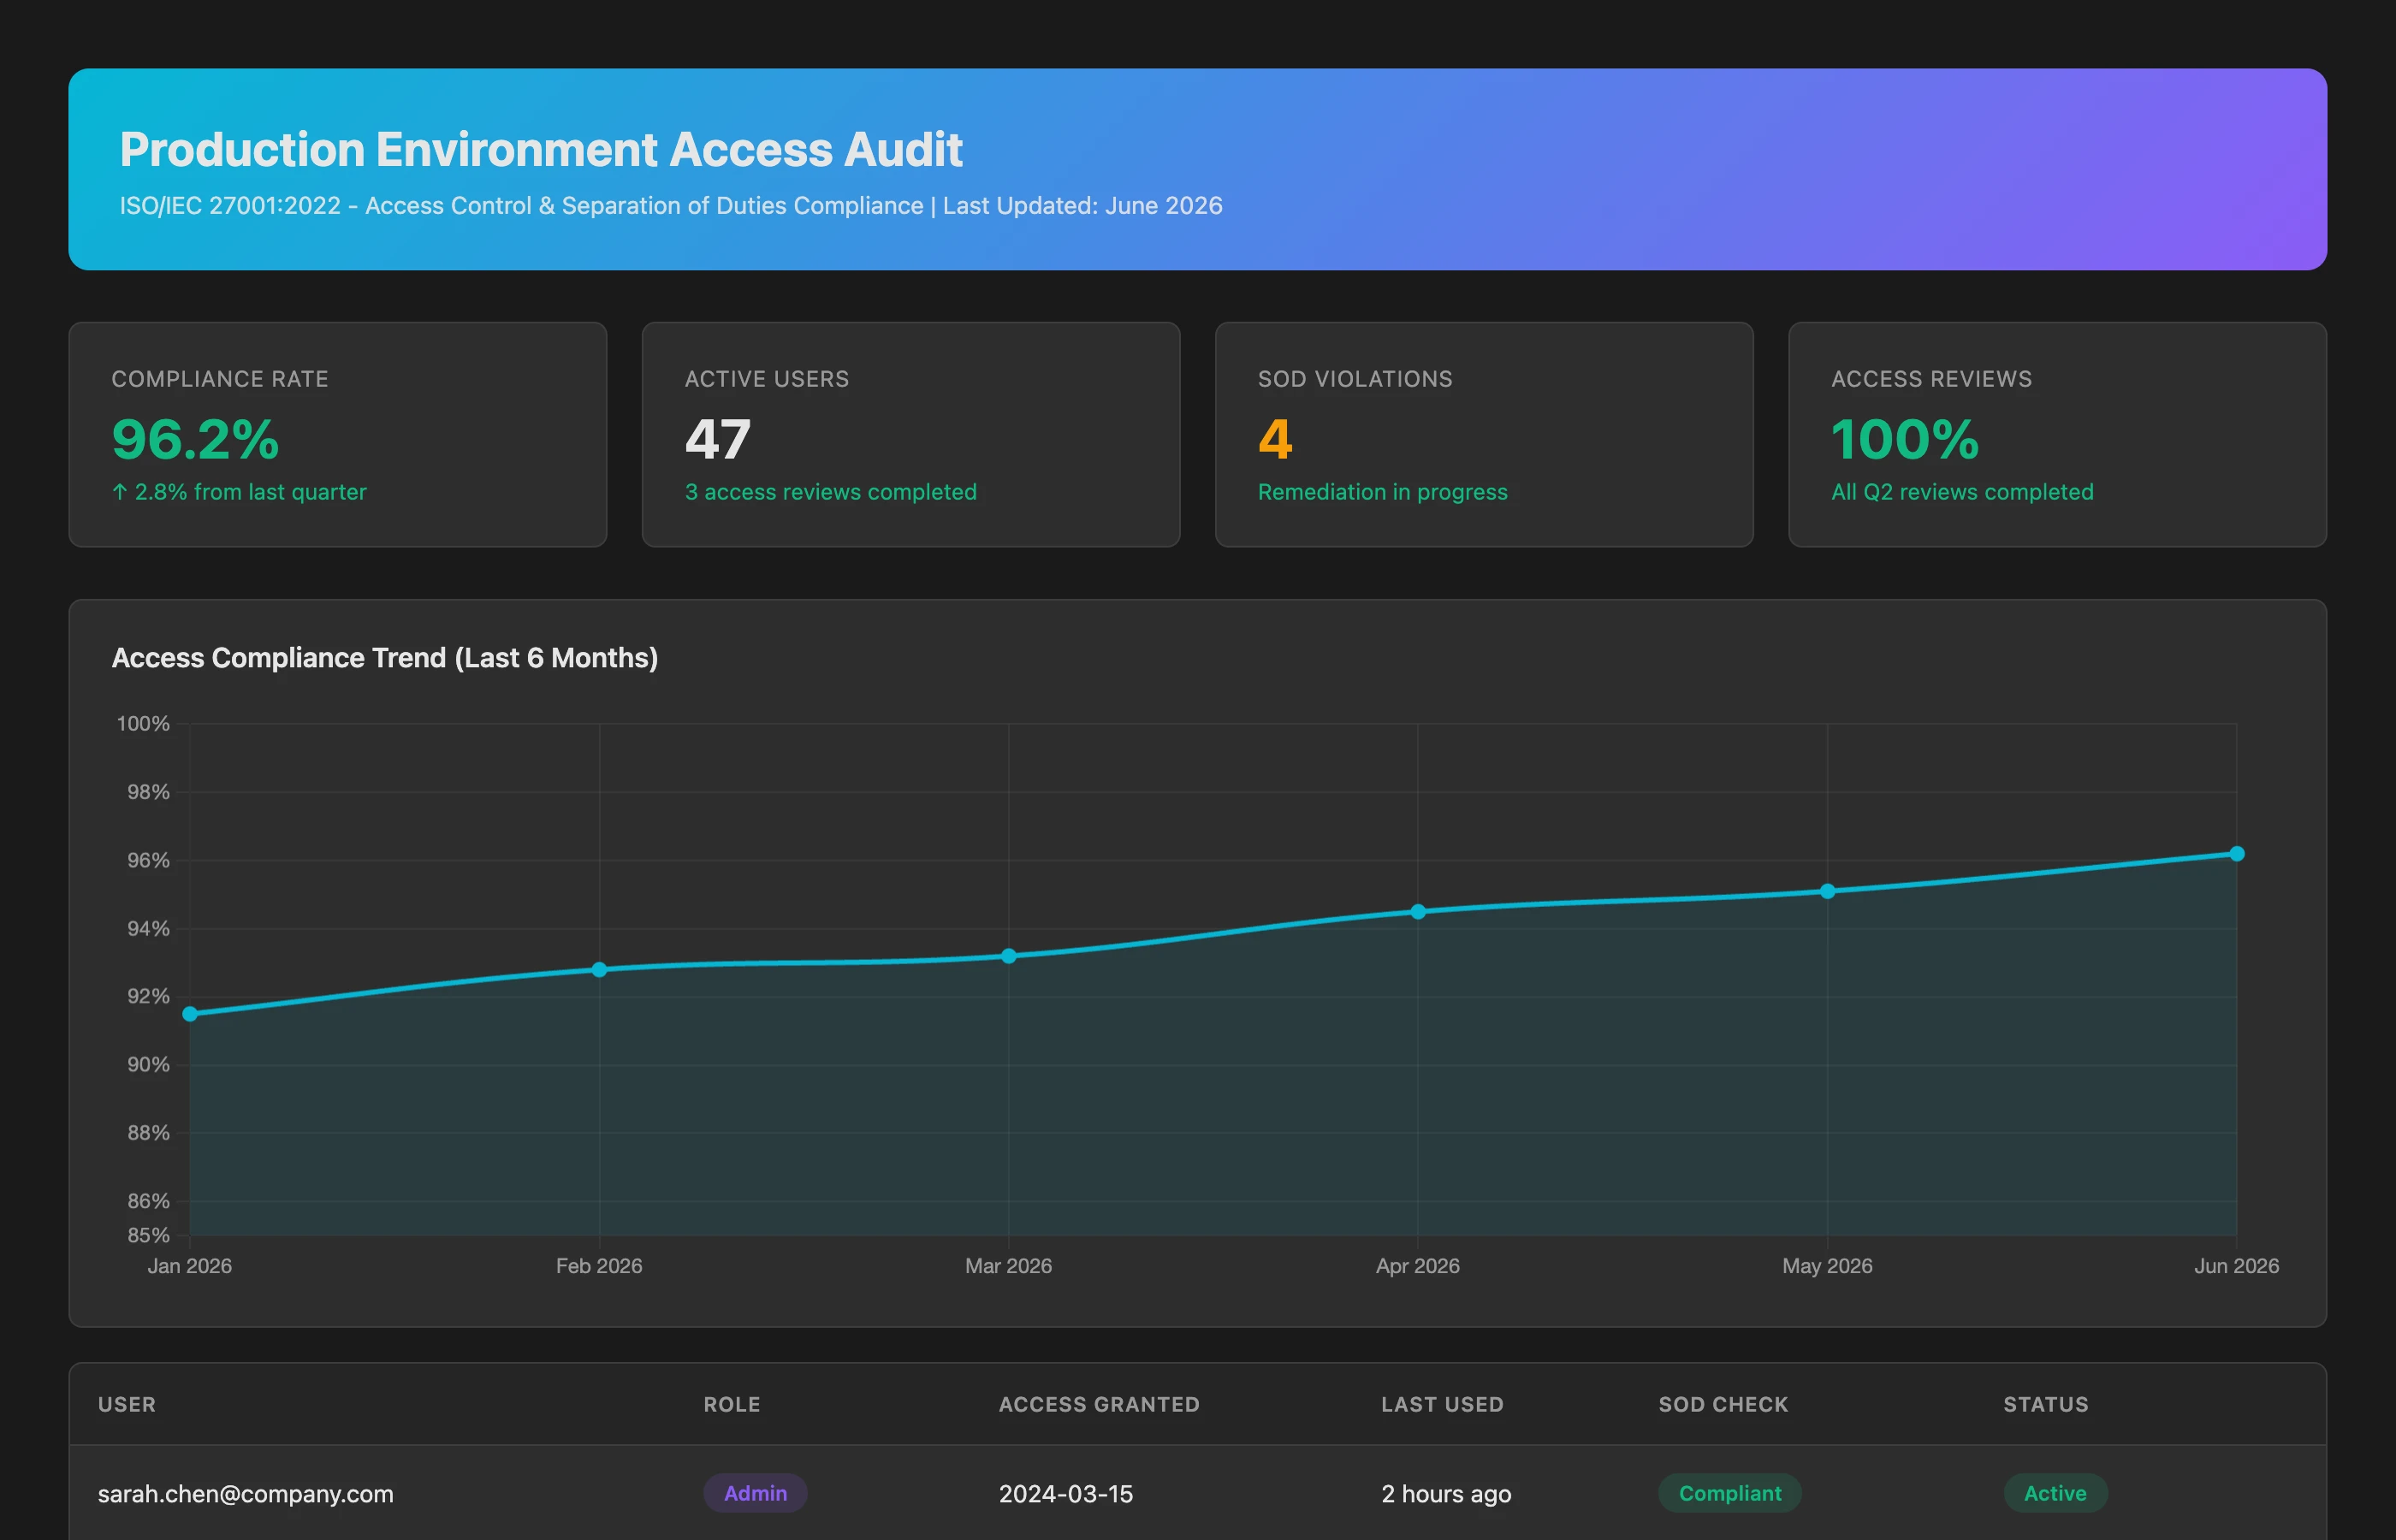Select the Mar 2026 chart data point
This screenshot has height=1540, width=2396.
point(1008,956)
